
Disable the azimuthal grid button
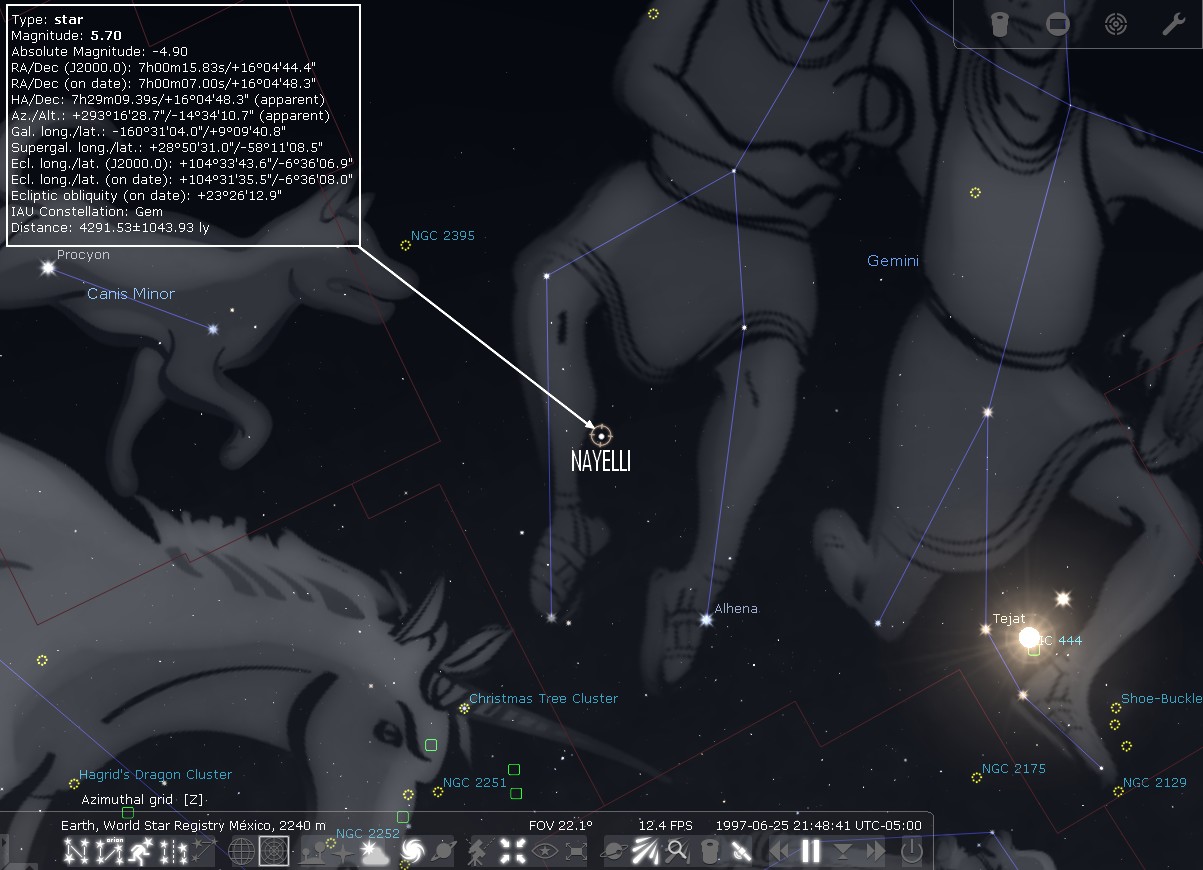[x=273, y=851]
